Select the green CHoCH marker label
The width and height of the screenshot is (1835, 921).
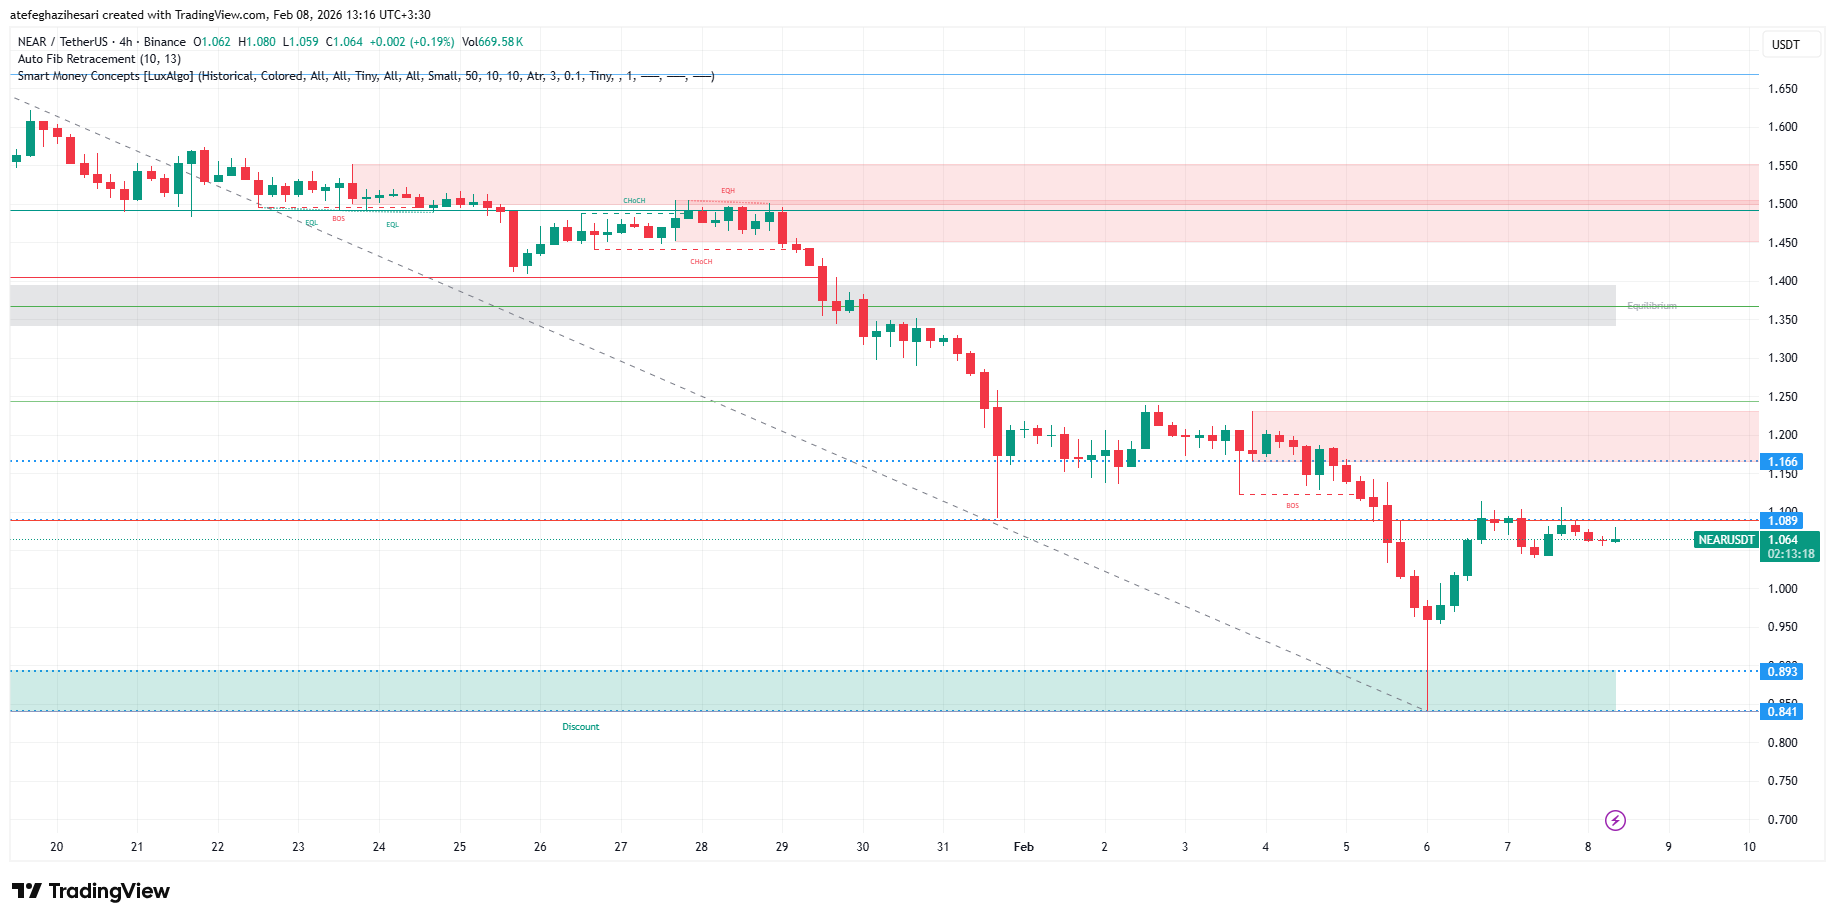[x=634, y=201]
